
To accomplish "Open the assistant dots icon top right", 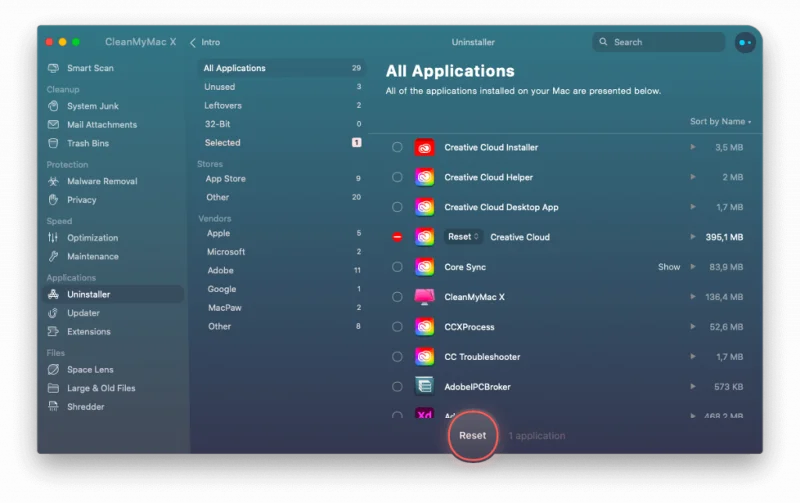I will (745, 42).
